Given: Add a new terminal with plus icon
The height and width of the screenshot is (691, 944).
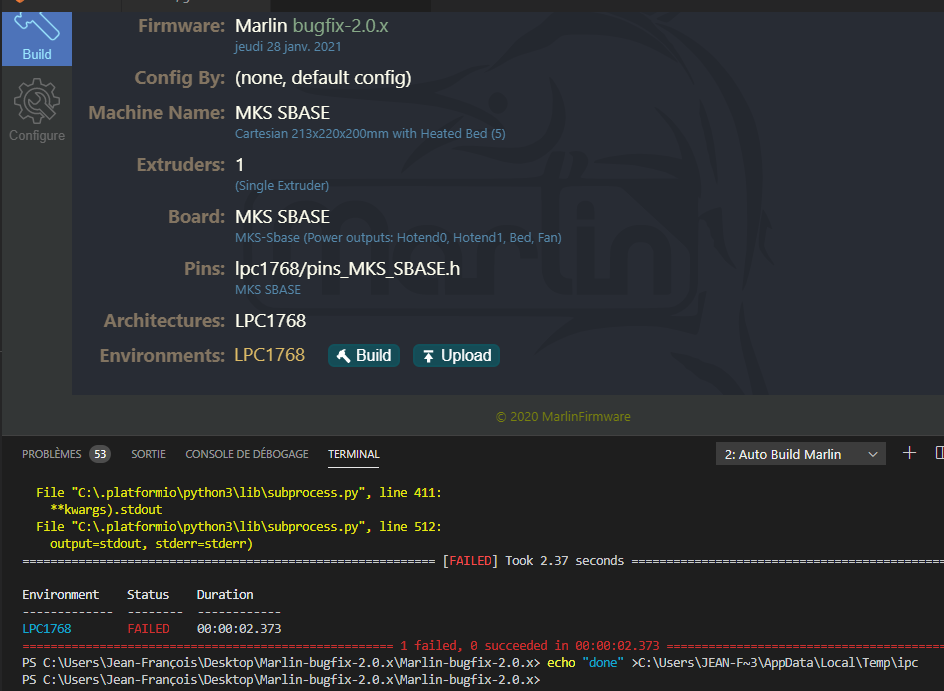Looking at the screenshot, I should [x=909, y=453].
